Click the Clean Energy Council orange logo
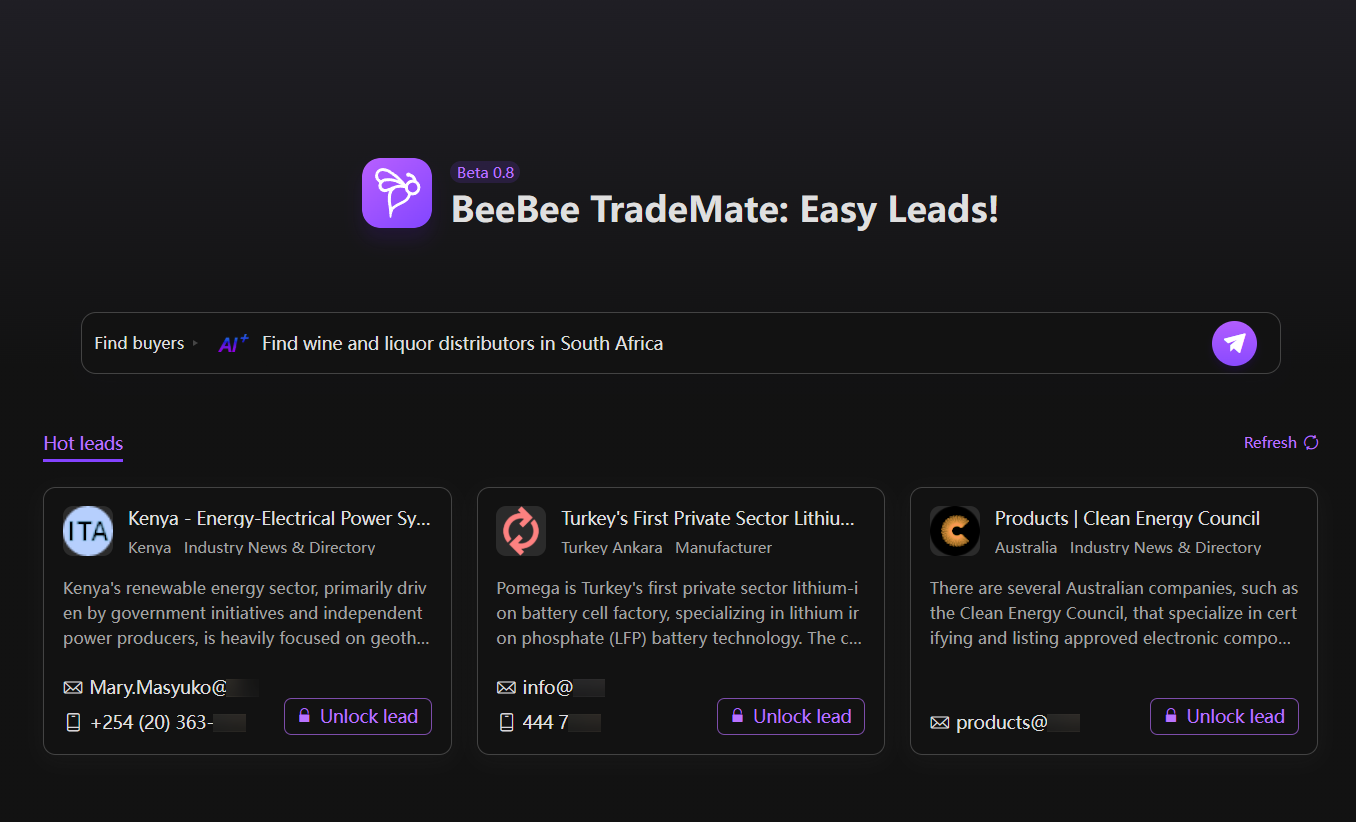This screenshot has height=822, width=1356. 955,531
